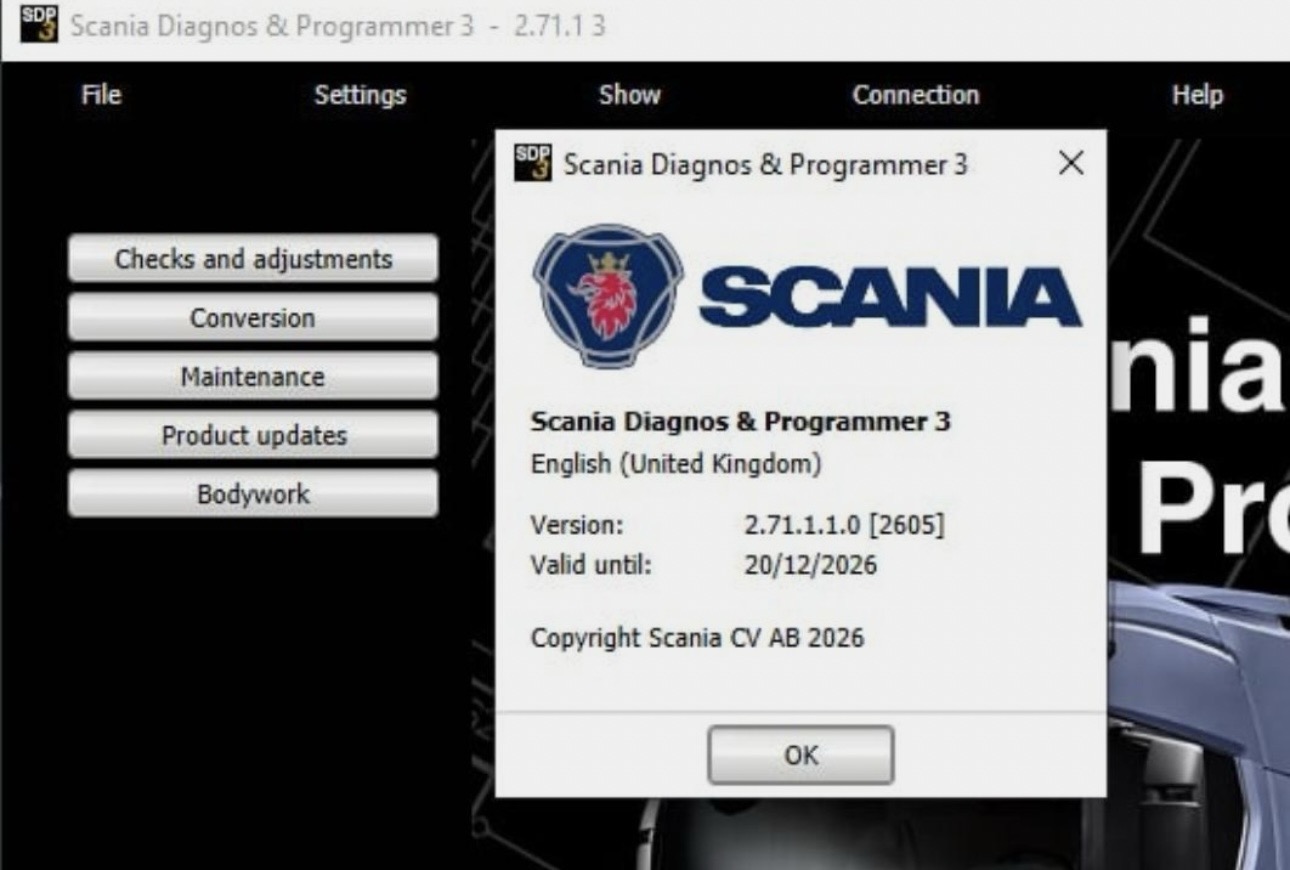Confirm the About dialog with OK
This screenshot has height=870, width=1290.
tap(800, 755)
